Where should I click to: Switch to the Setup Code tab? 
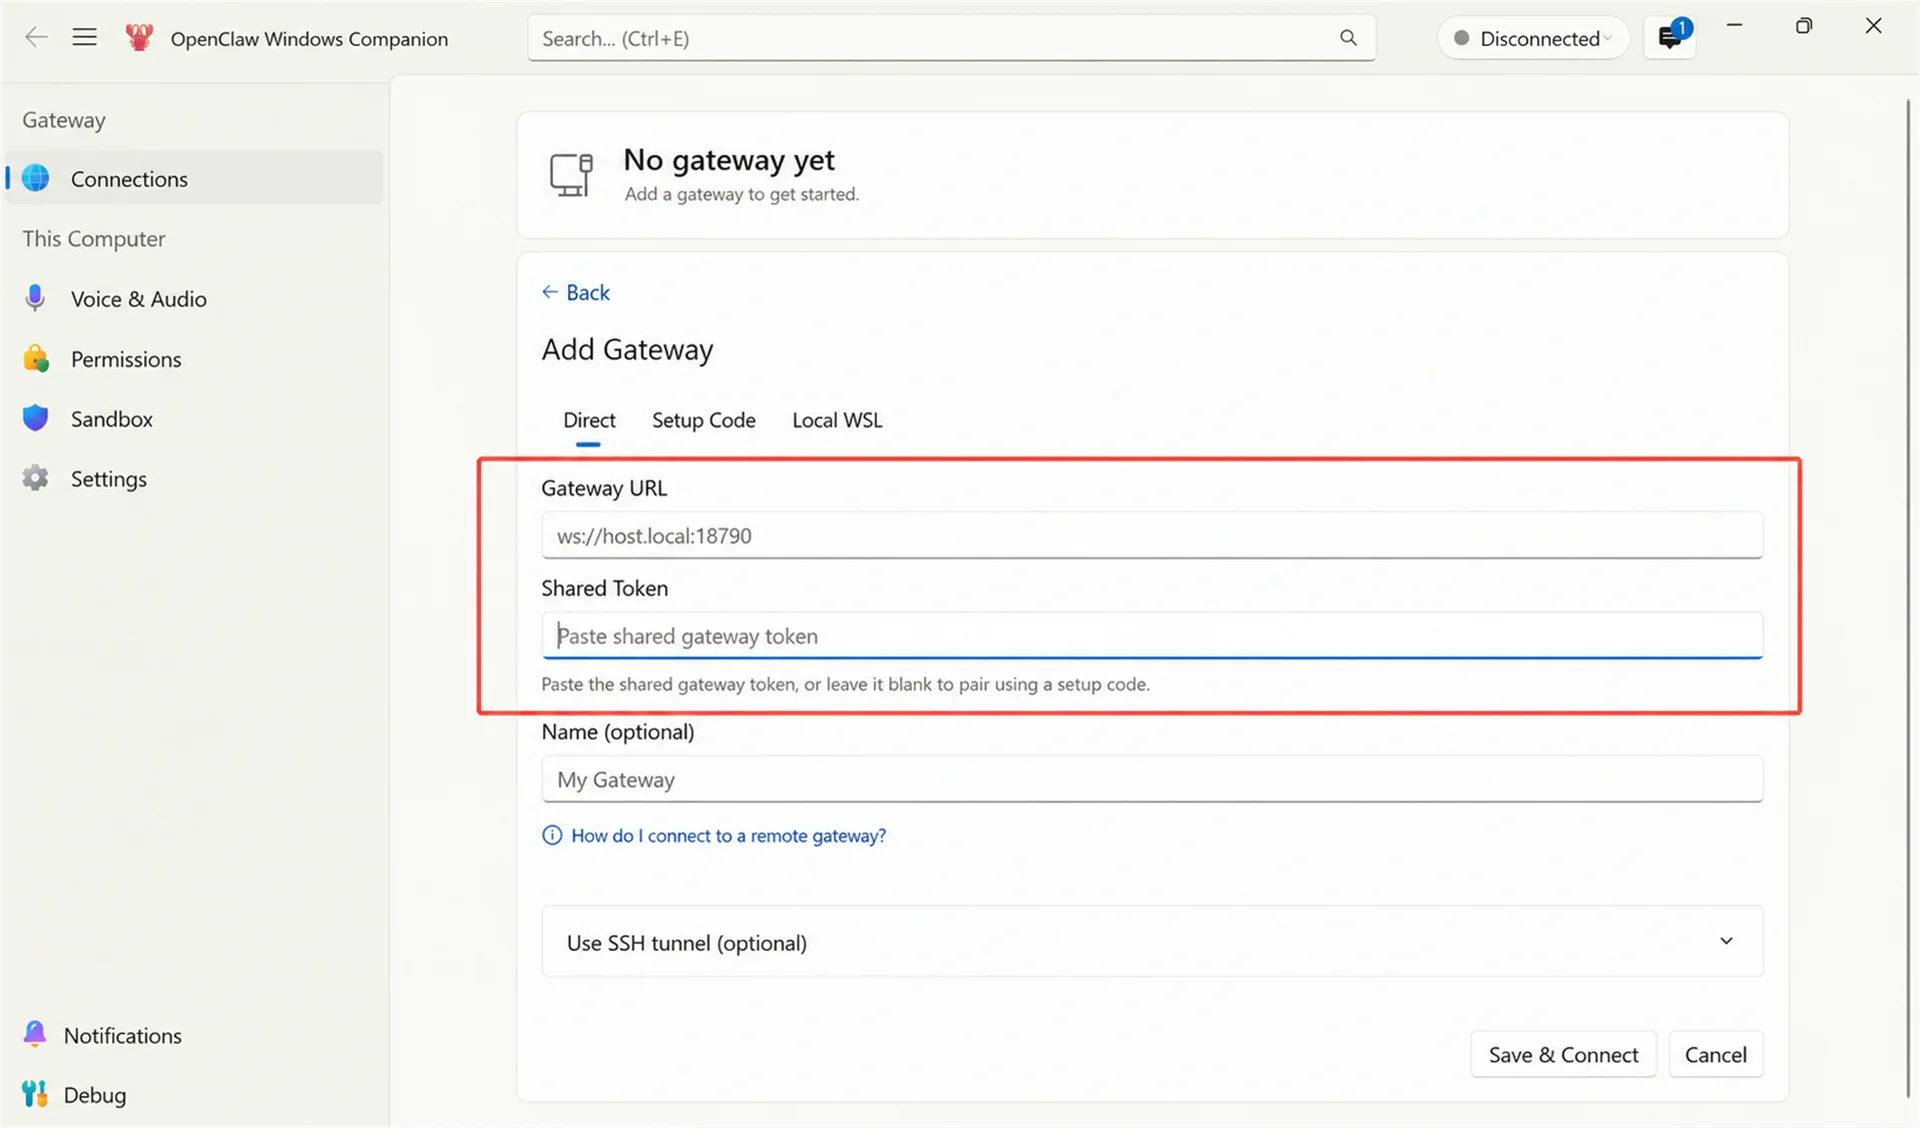704,421
